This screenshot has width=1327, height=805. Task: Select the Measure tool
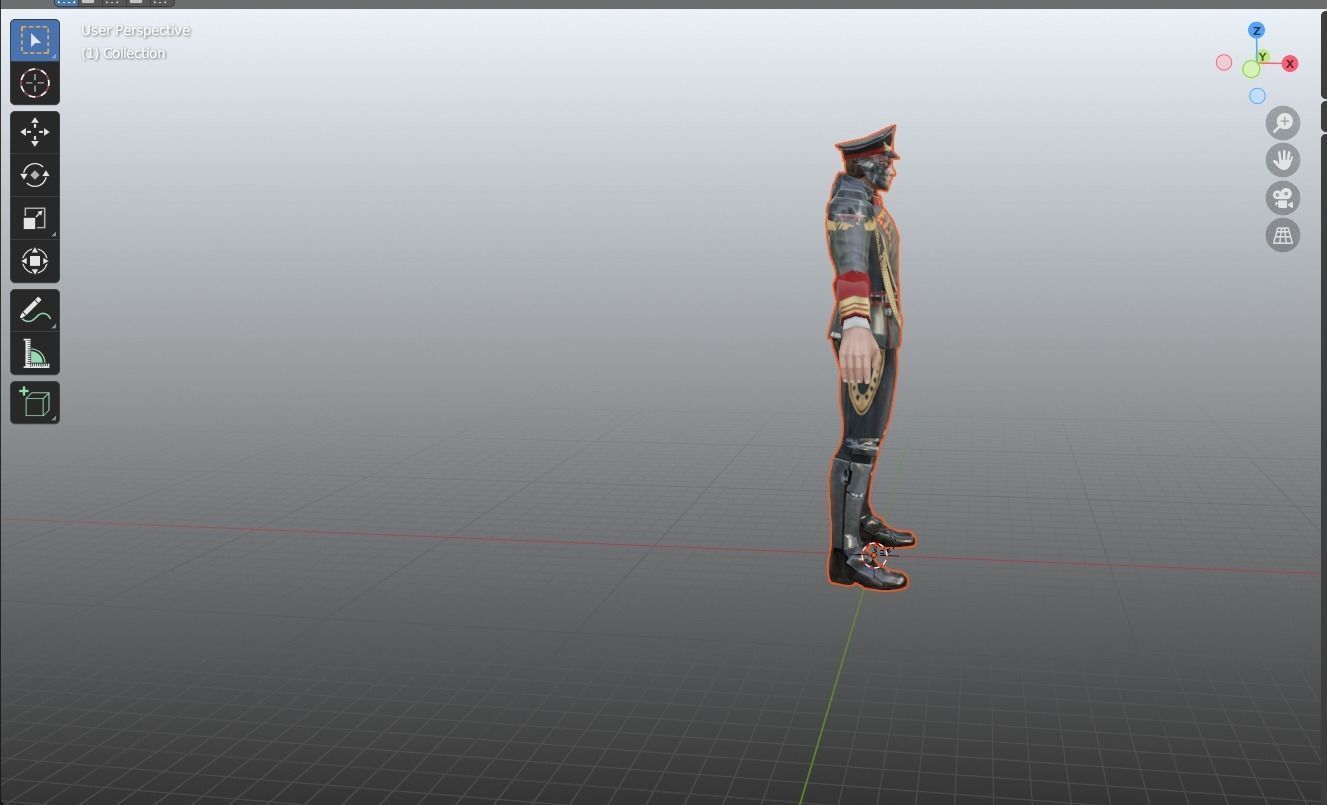pyautogui.click(x=35, y=353)
